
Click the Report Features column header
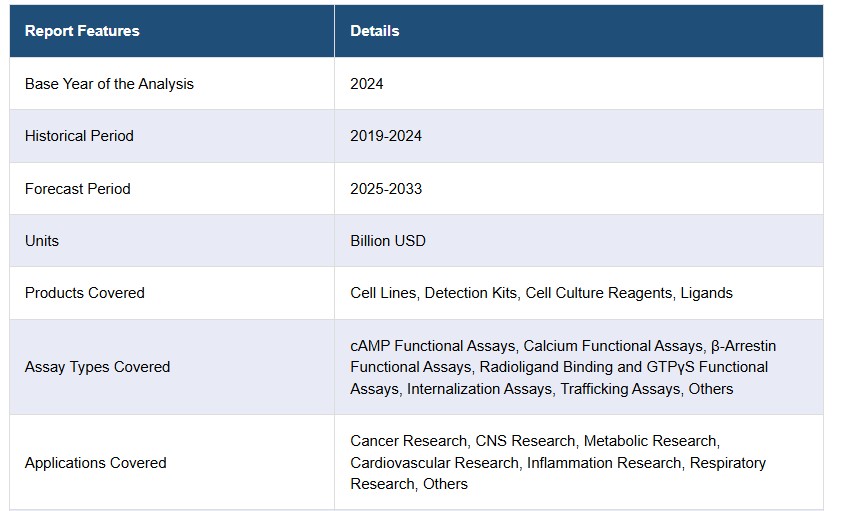tap(82, 31)
